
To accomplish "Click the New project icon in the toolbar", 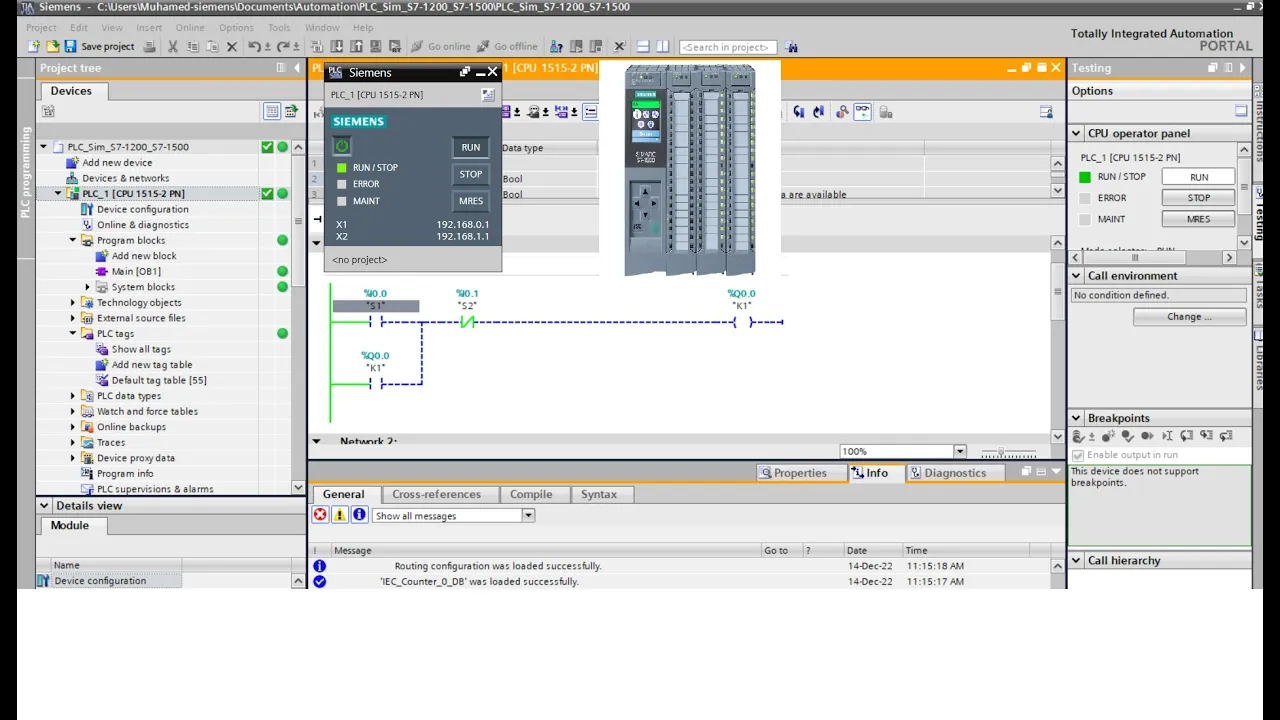I will pos(35,47).
